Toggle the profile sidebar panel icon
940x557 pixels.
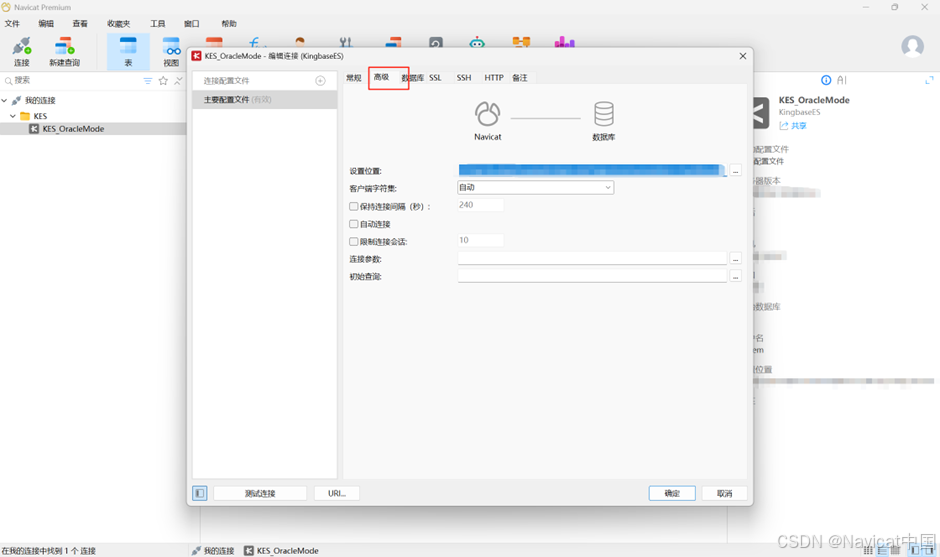tap(200, 493)
